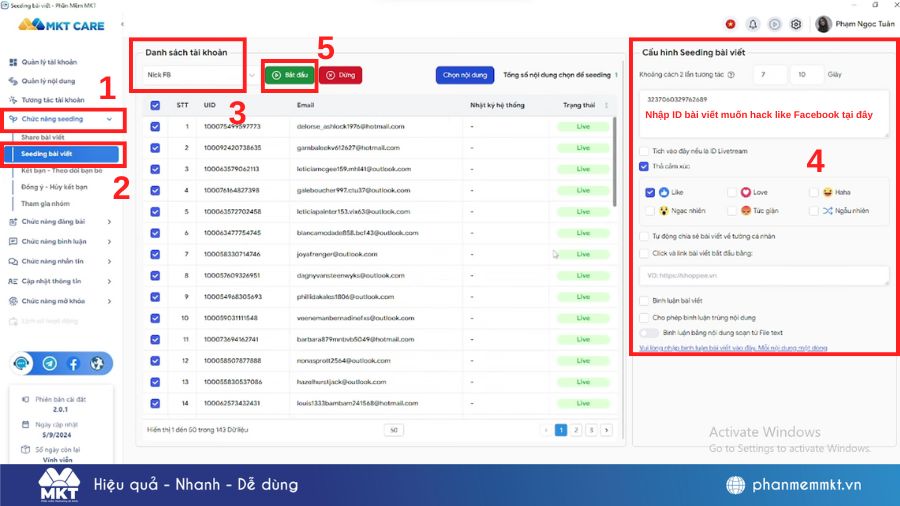This screenshot has width=900, height=506.
Task: Click the red record icon in header
Action: tap(730, 24)
